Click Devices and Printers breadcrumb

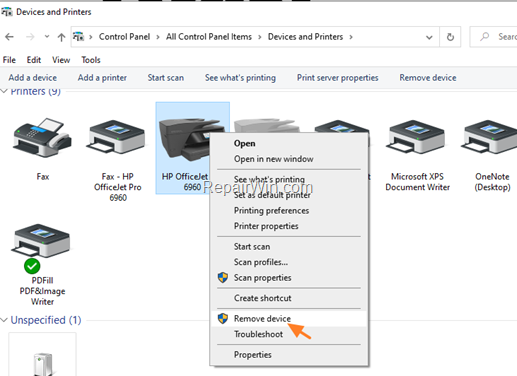coord(305,37)
